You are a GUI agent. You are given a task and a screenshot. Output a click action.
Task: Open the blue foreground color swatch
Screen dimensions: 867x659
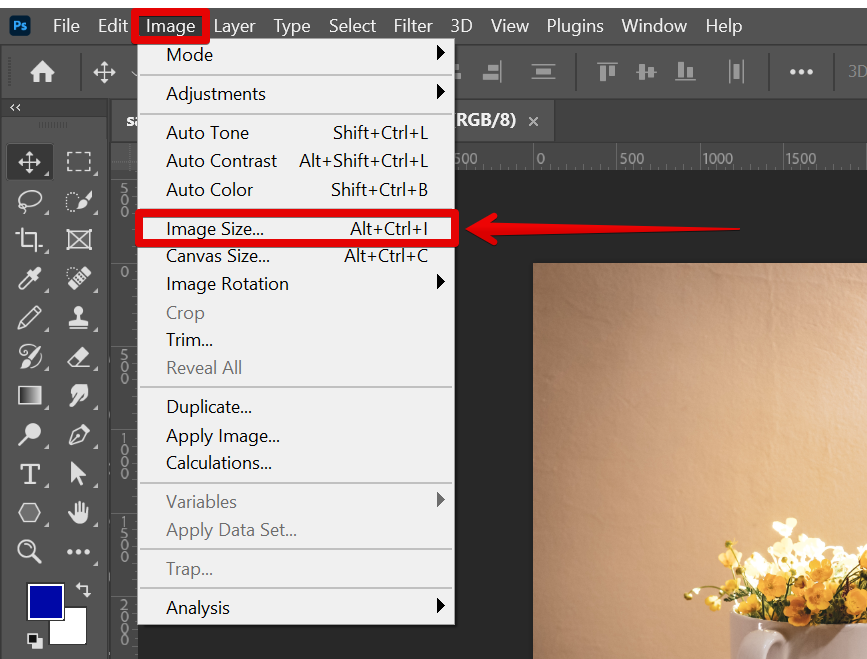click(45, 601)
